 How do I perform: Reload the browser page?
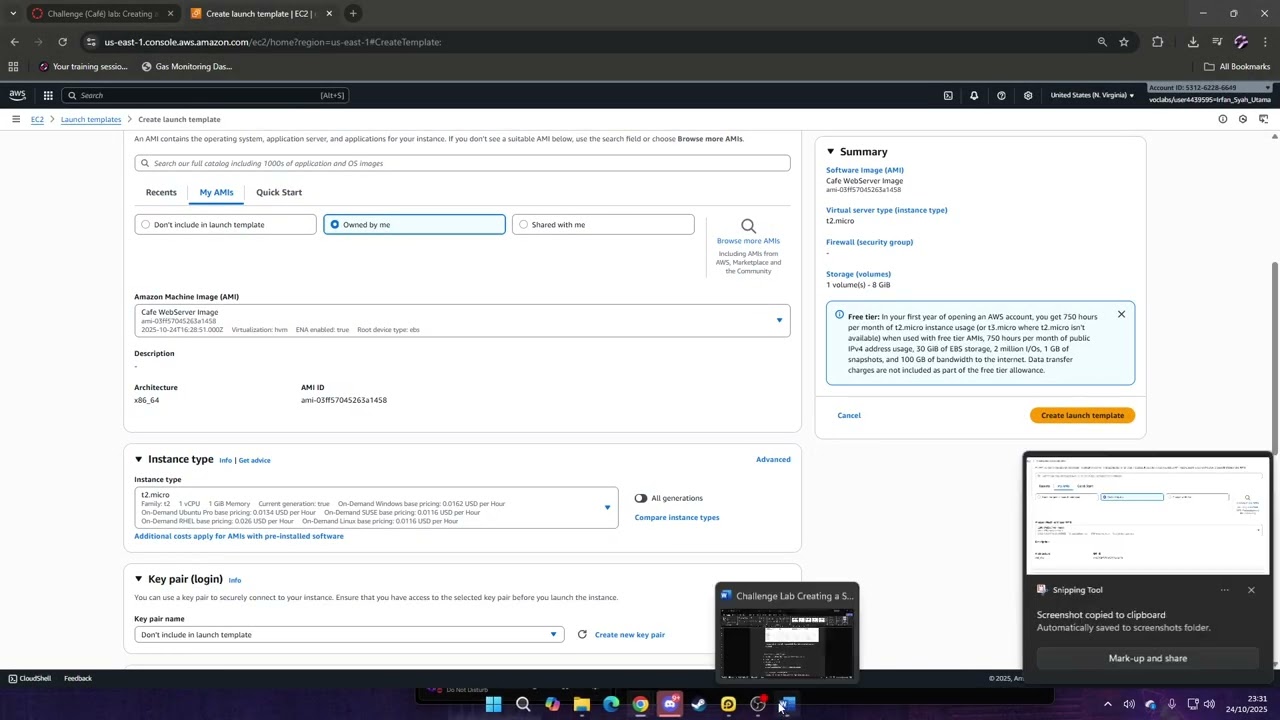(62, 42)
